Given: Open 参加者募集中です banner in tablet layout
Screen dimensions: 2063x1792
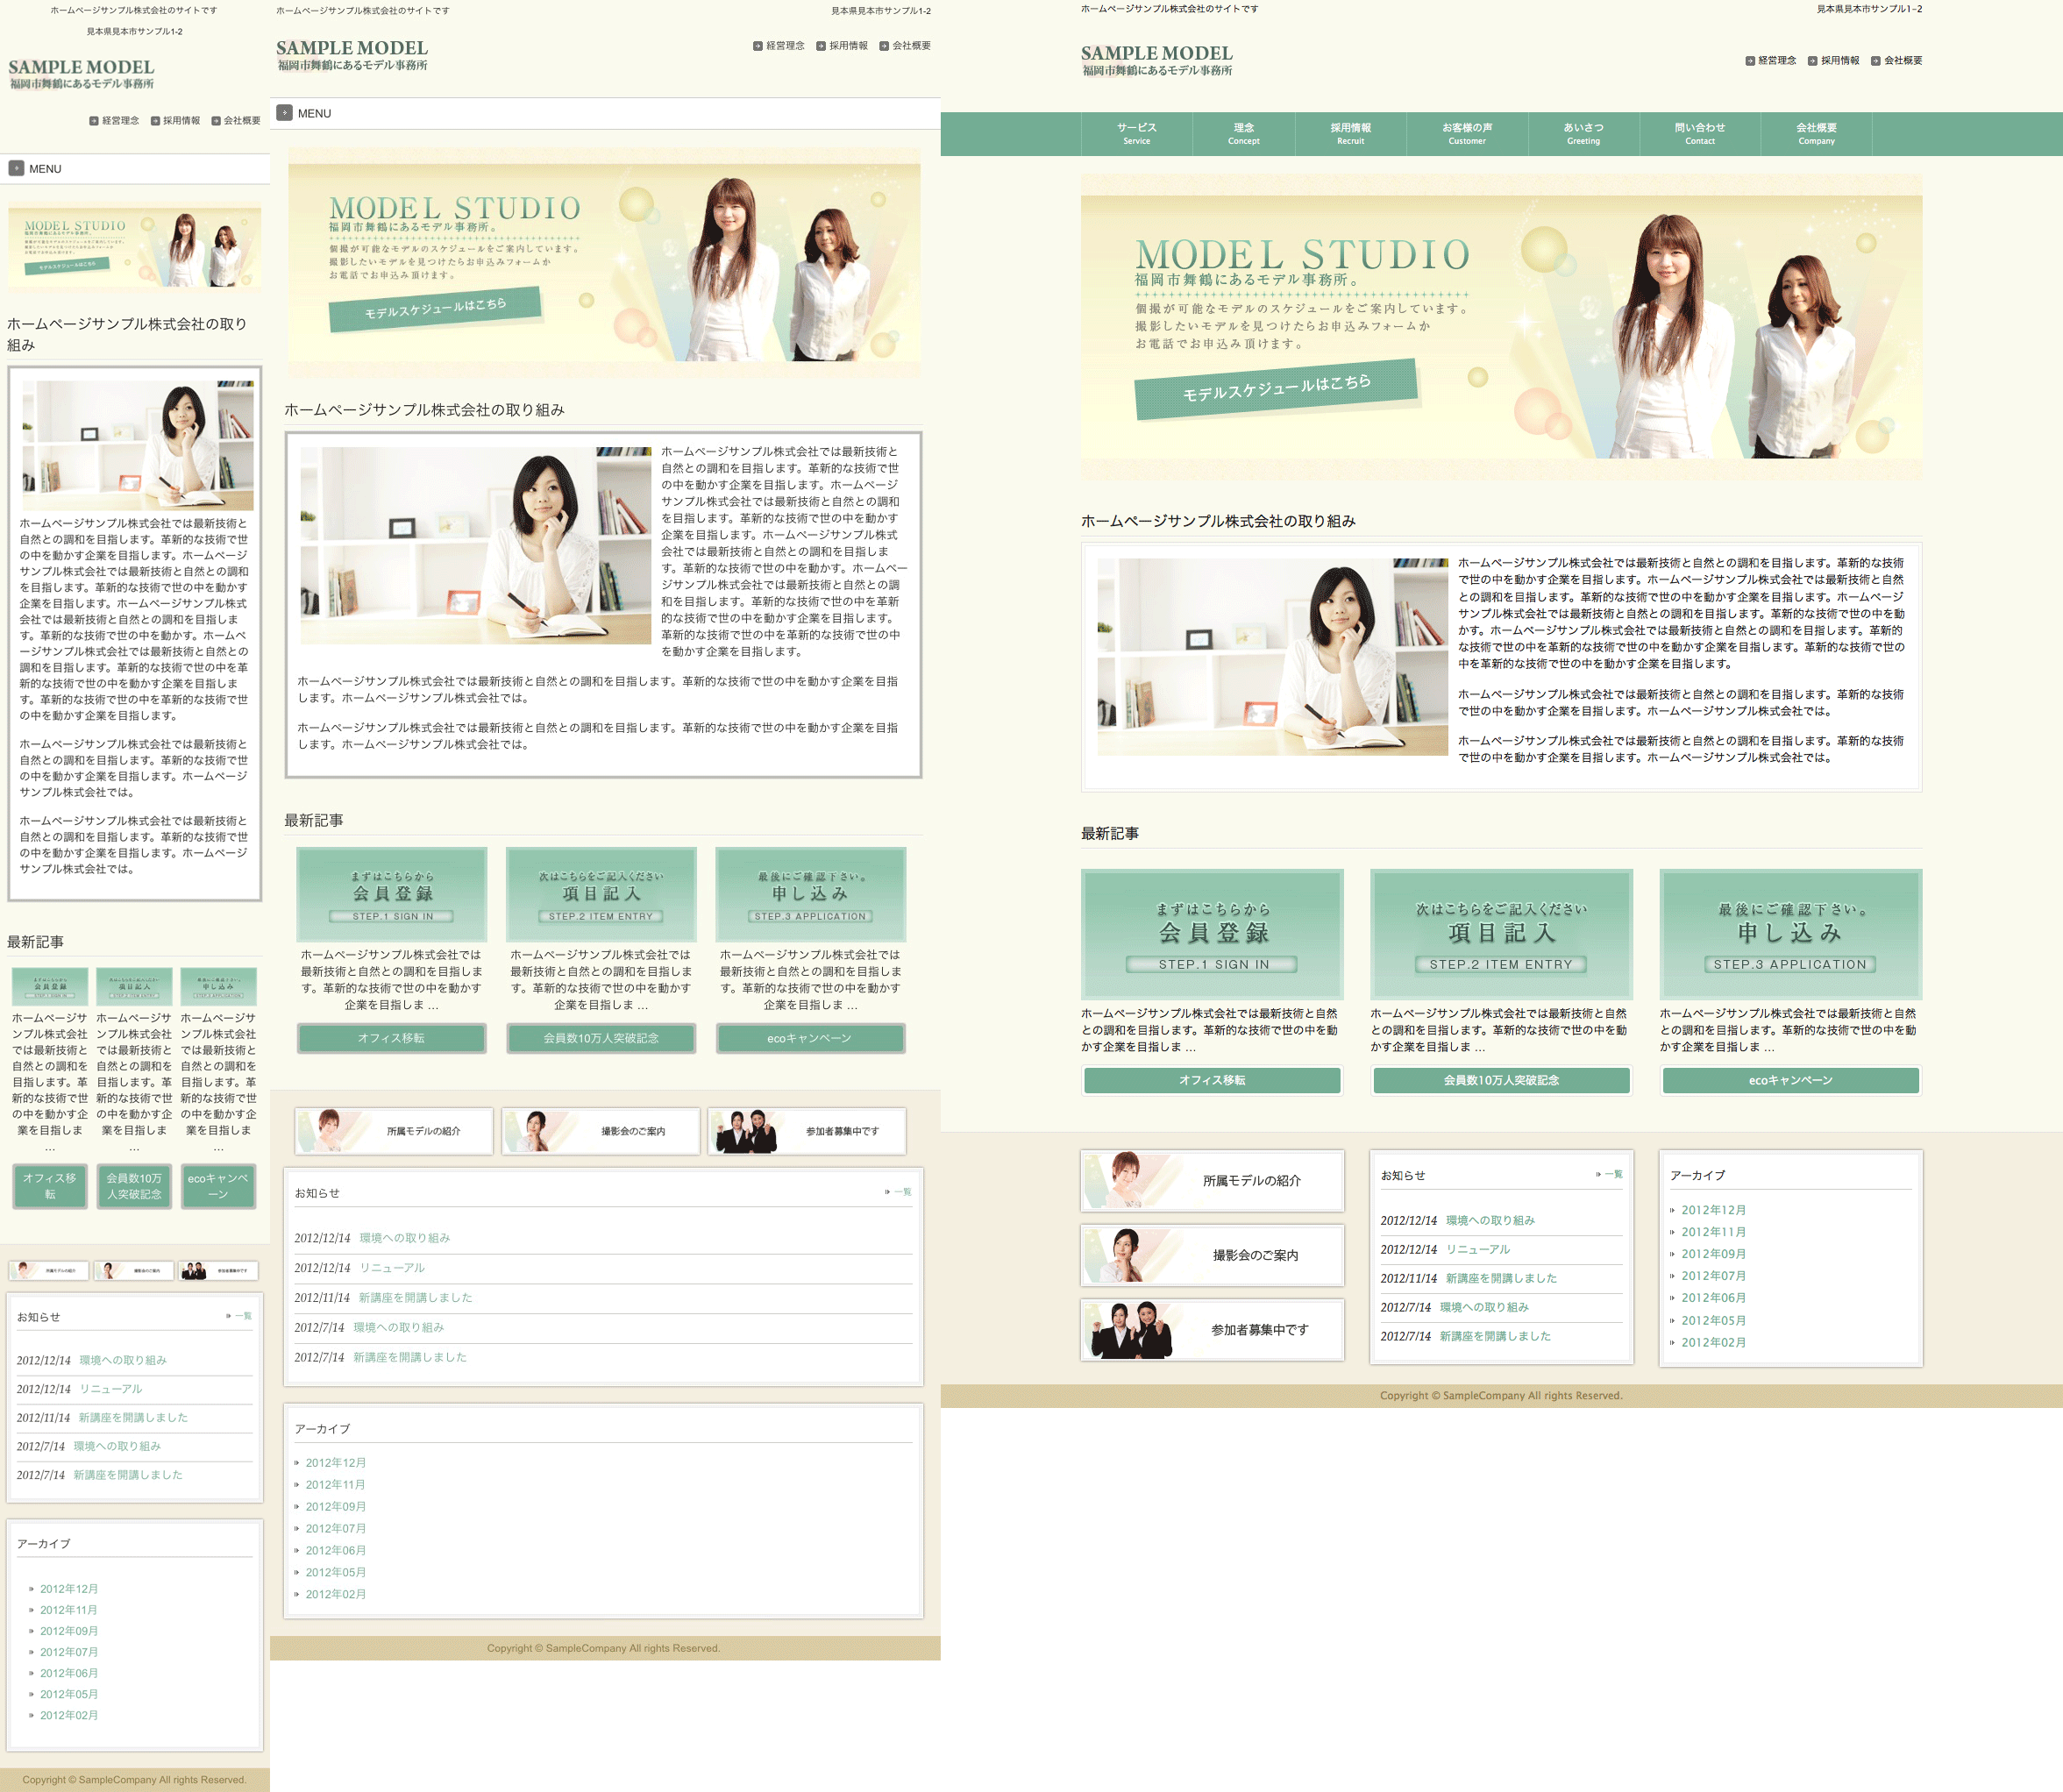Looking at the screenshot, I should pyautogui.click(x=806, y=1131).
